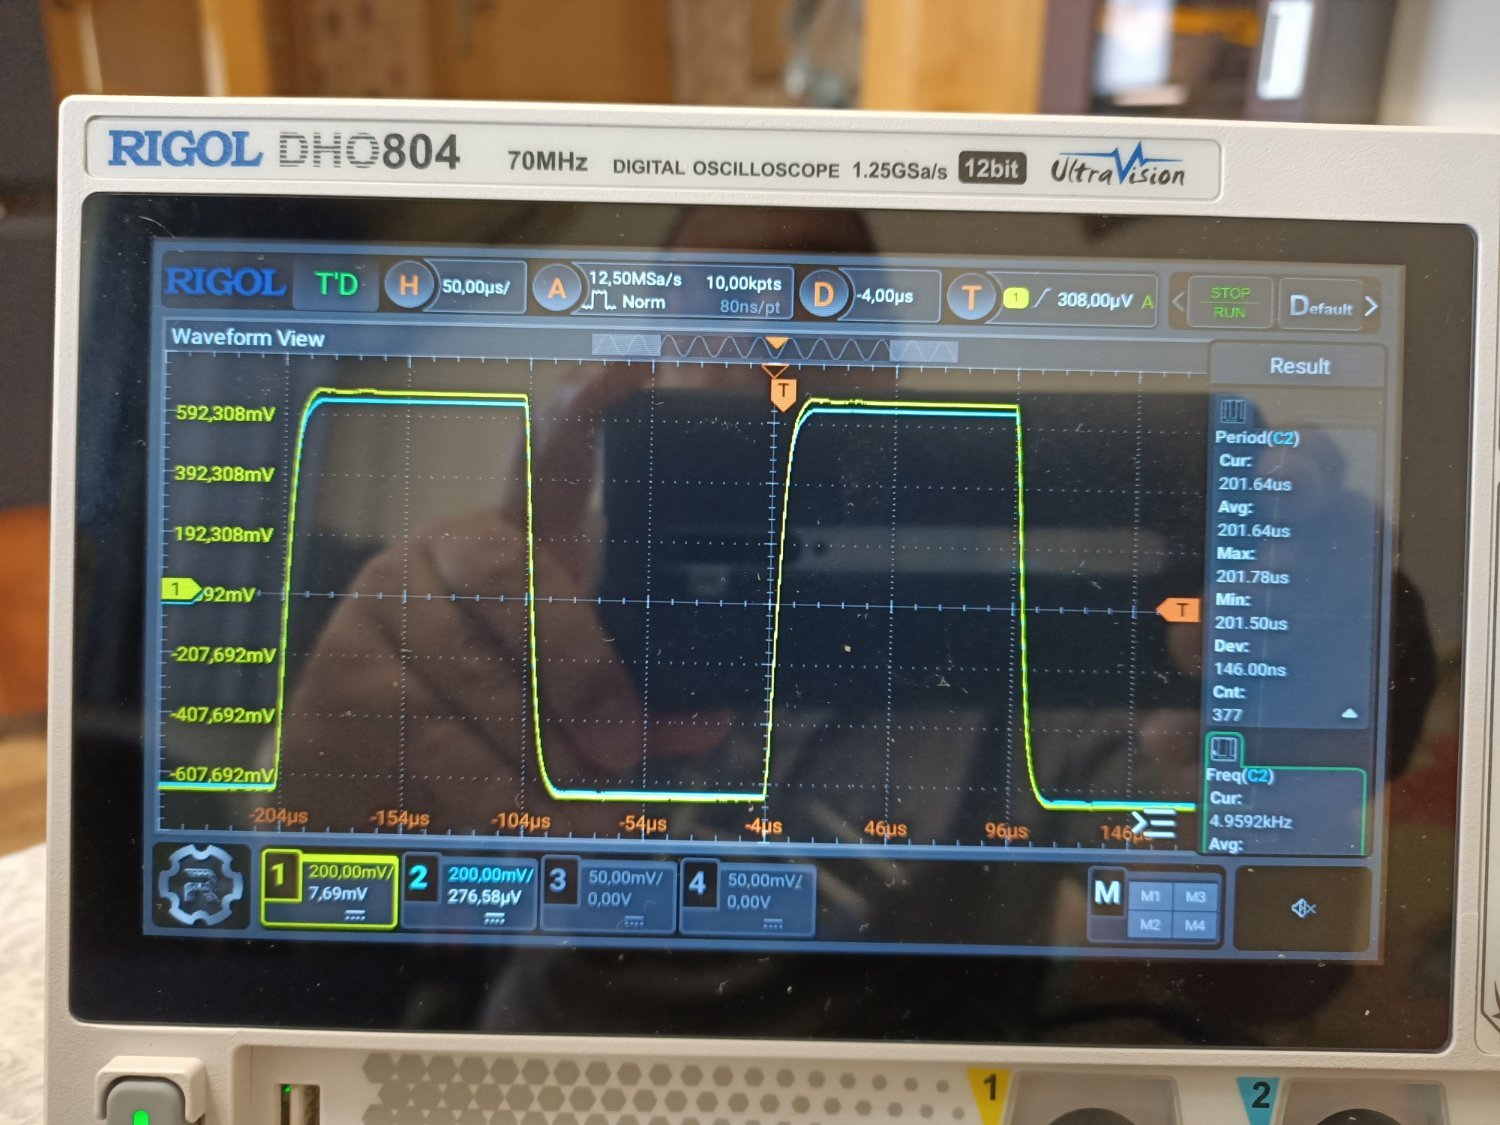Viewport: 1500px width, 1125px height.
Task: Tap the D delay icon
Action: click(x=823, y=295)
